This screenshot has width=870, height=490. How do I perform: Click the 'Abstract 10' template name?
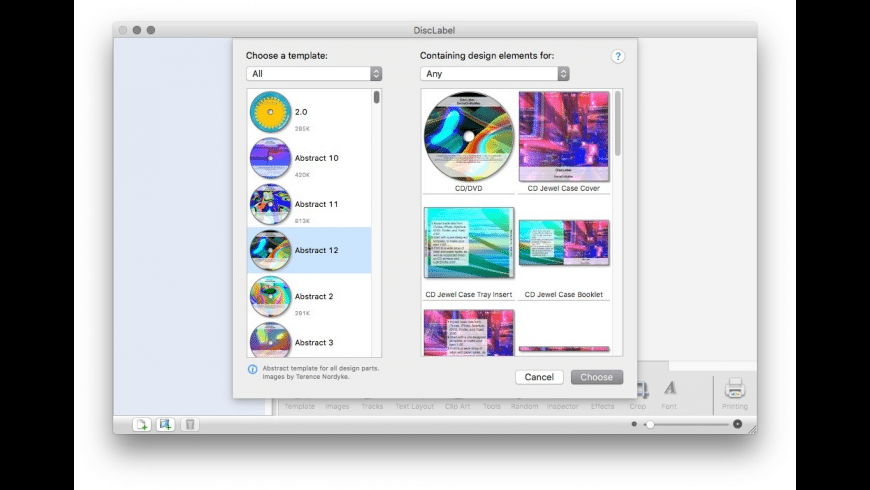coord(316,158)
